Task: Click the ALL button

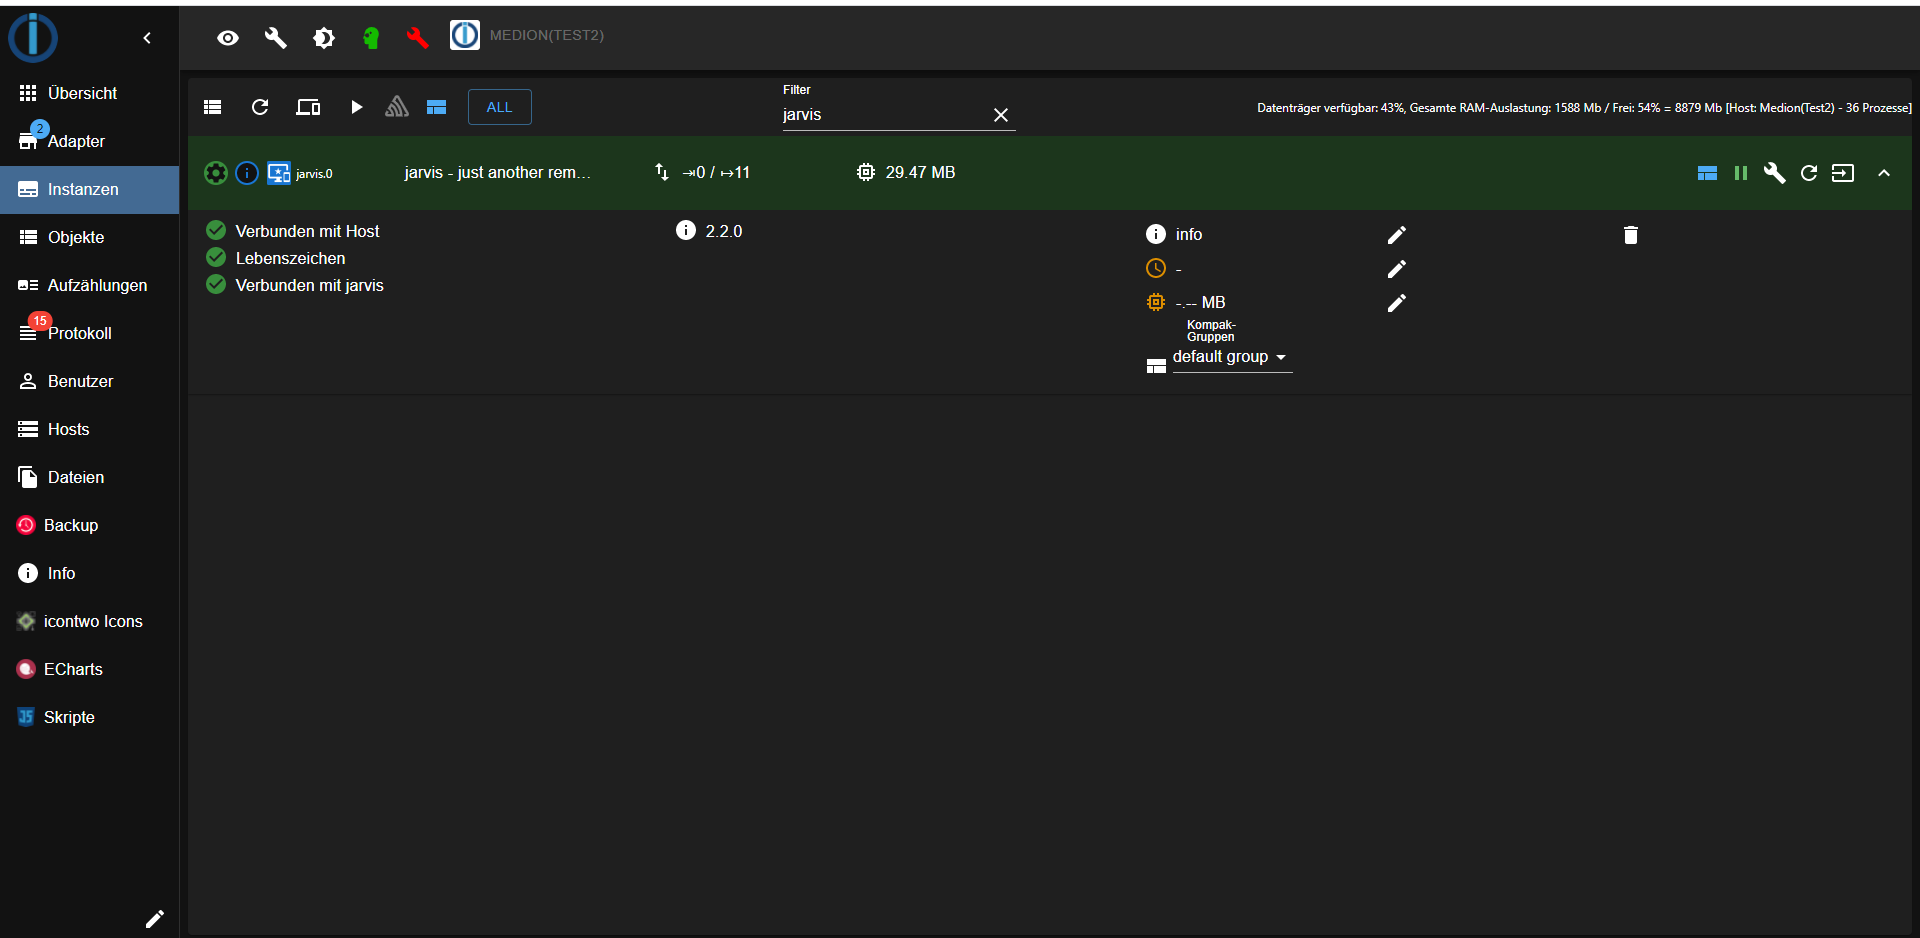Action: click(x=499, y=107)
